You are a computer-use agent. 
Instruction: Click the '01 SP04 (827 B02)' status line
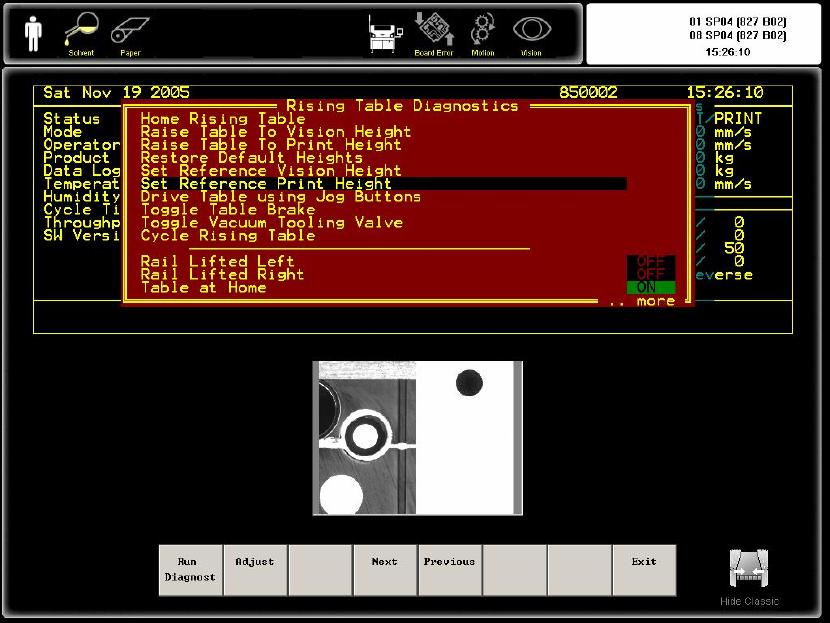click(737, 22)
